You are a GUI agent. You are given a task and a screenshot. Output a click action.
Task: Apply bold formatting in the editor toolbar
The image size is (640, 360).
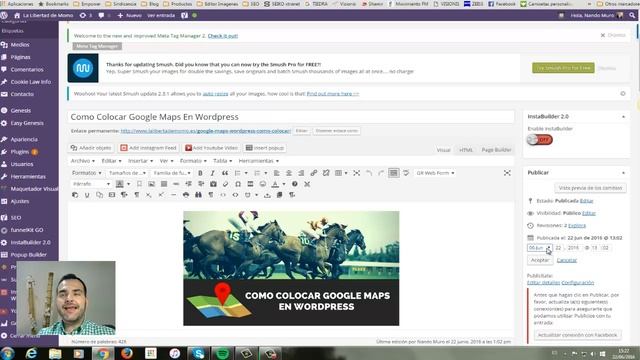click(x=200, y=173)
